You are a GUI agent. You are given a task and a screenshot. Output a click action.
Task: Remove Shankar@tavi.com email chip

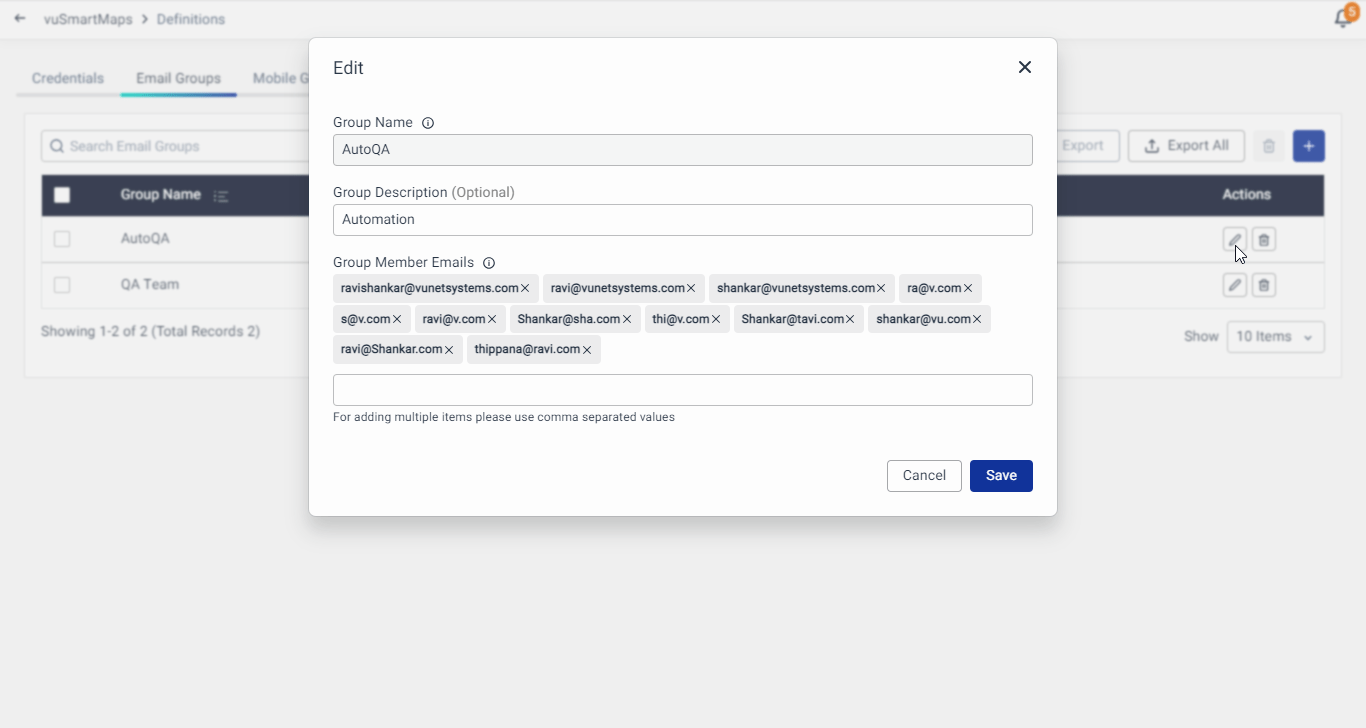click(x=850, y=320)
